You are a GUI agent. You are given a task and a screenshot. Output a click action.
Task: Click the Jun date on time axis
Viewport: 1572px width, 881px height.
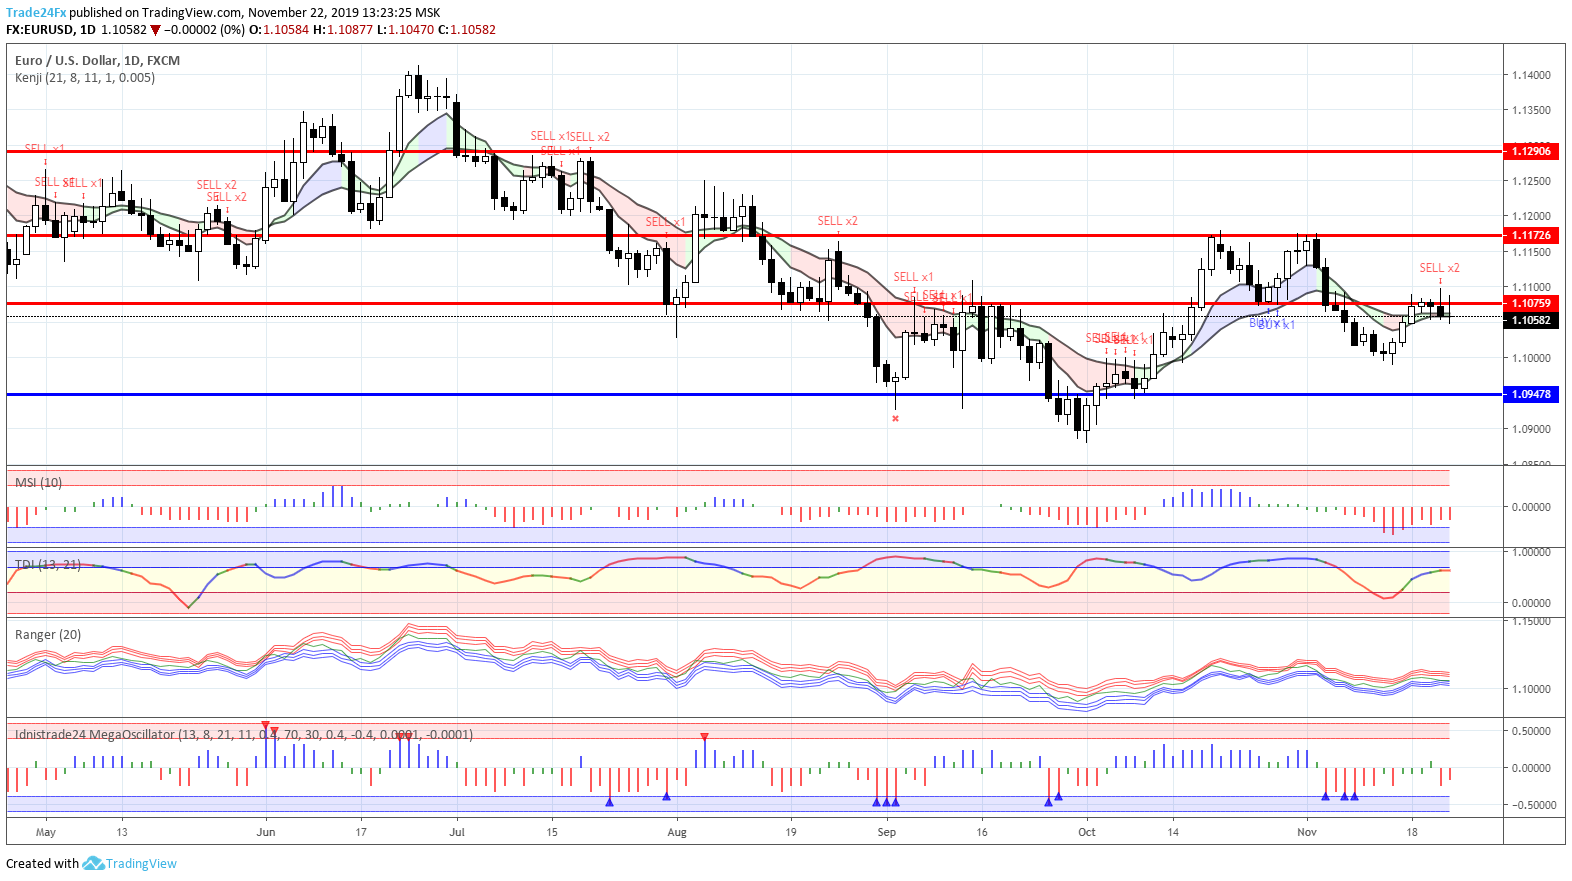(266, 832)
